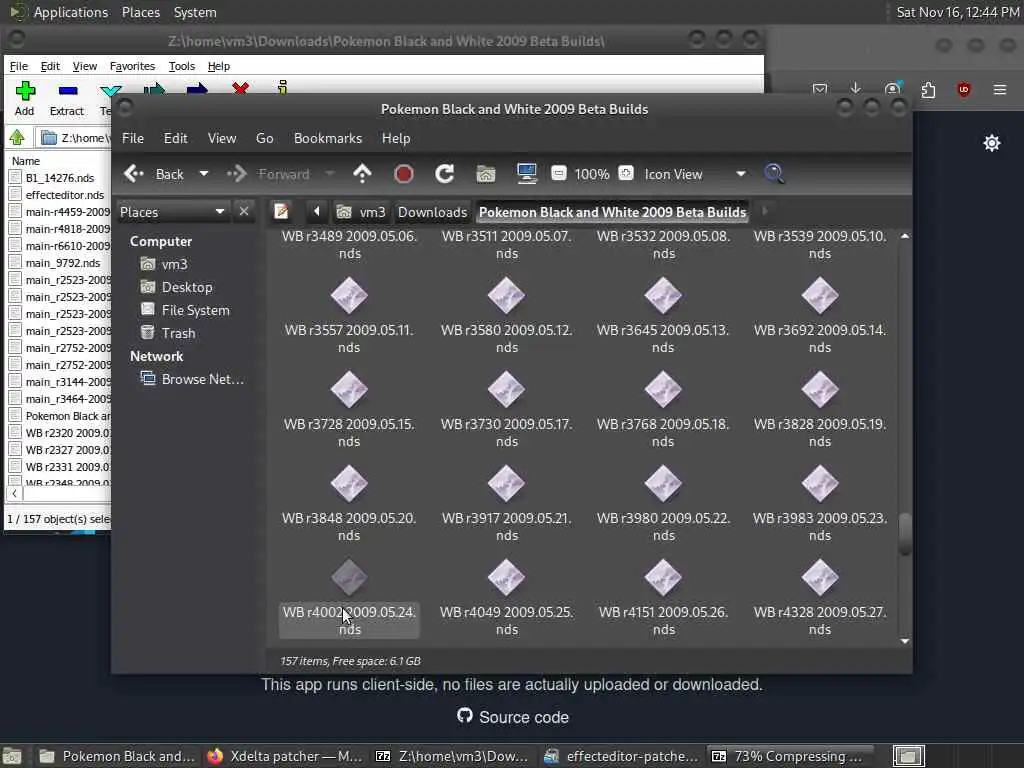The image size is (1024, 768).
Task: Select vm3 path bar button
Action: (x=361, y=212)
